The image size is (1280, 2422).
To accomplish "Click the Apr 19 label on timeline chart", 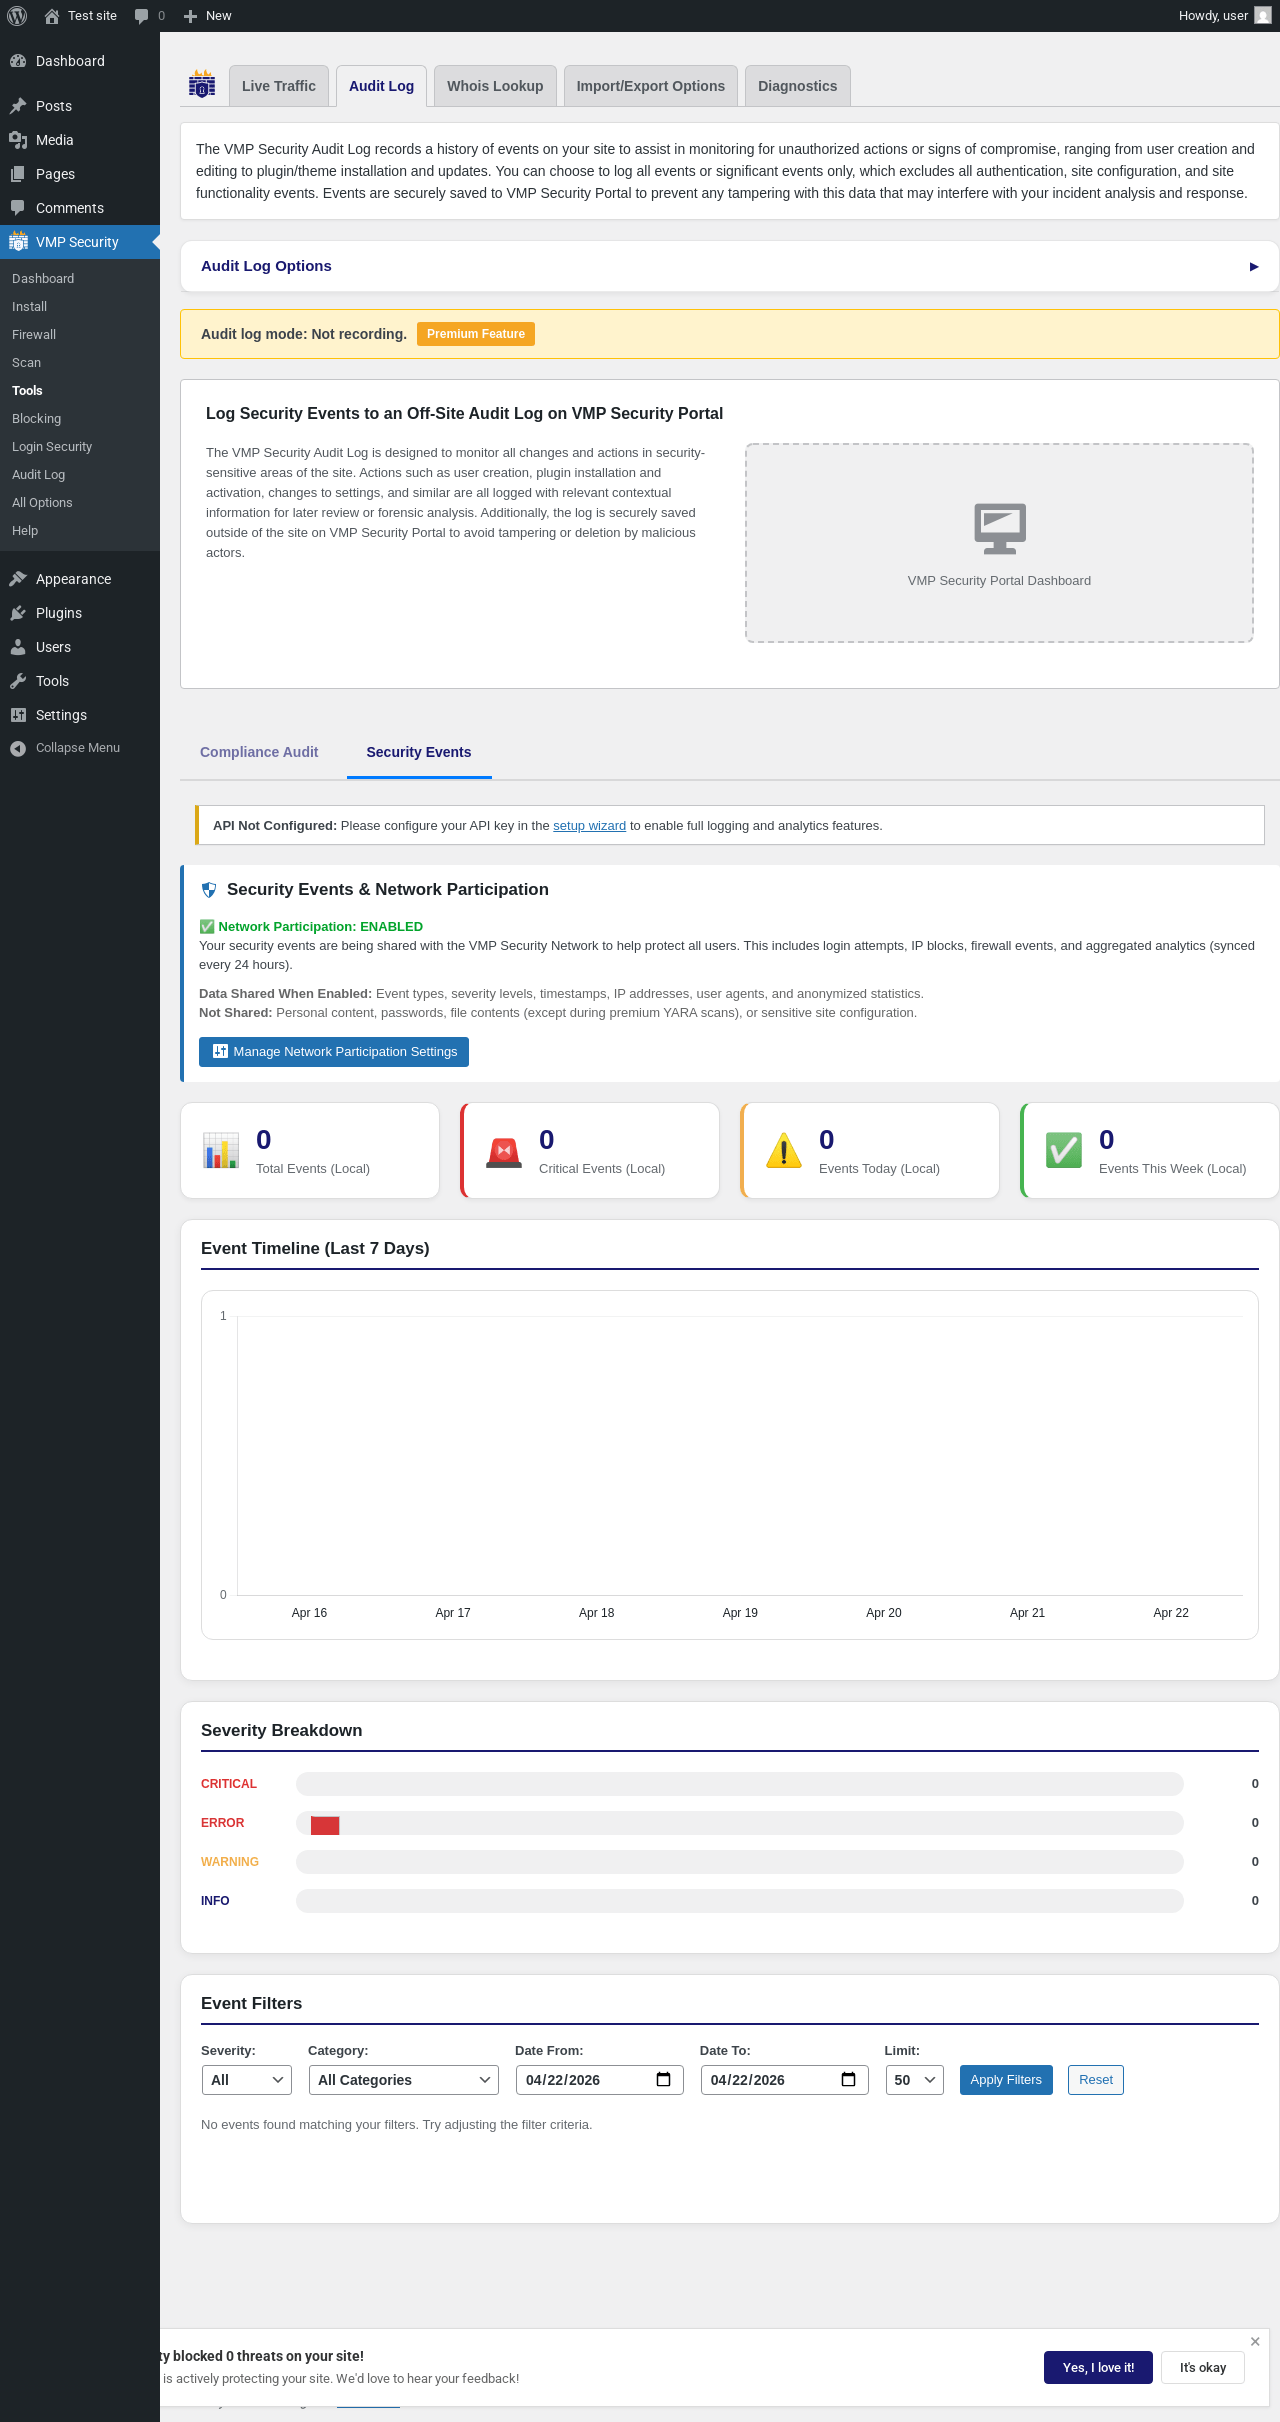I will (740, 1613).
